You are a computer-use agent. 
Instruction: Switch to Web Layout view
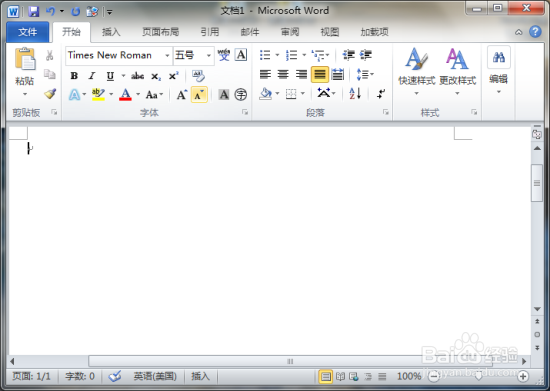point(354,377)
